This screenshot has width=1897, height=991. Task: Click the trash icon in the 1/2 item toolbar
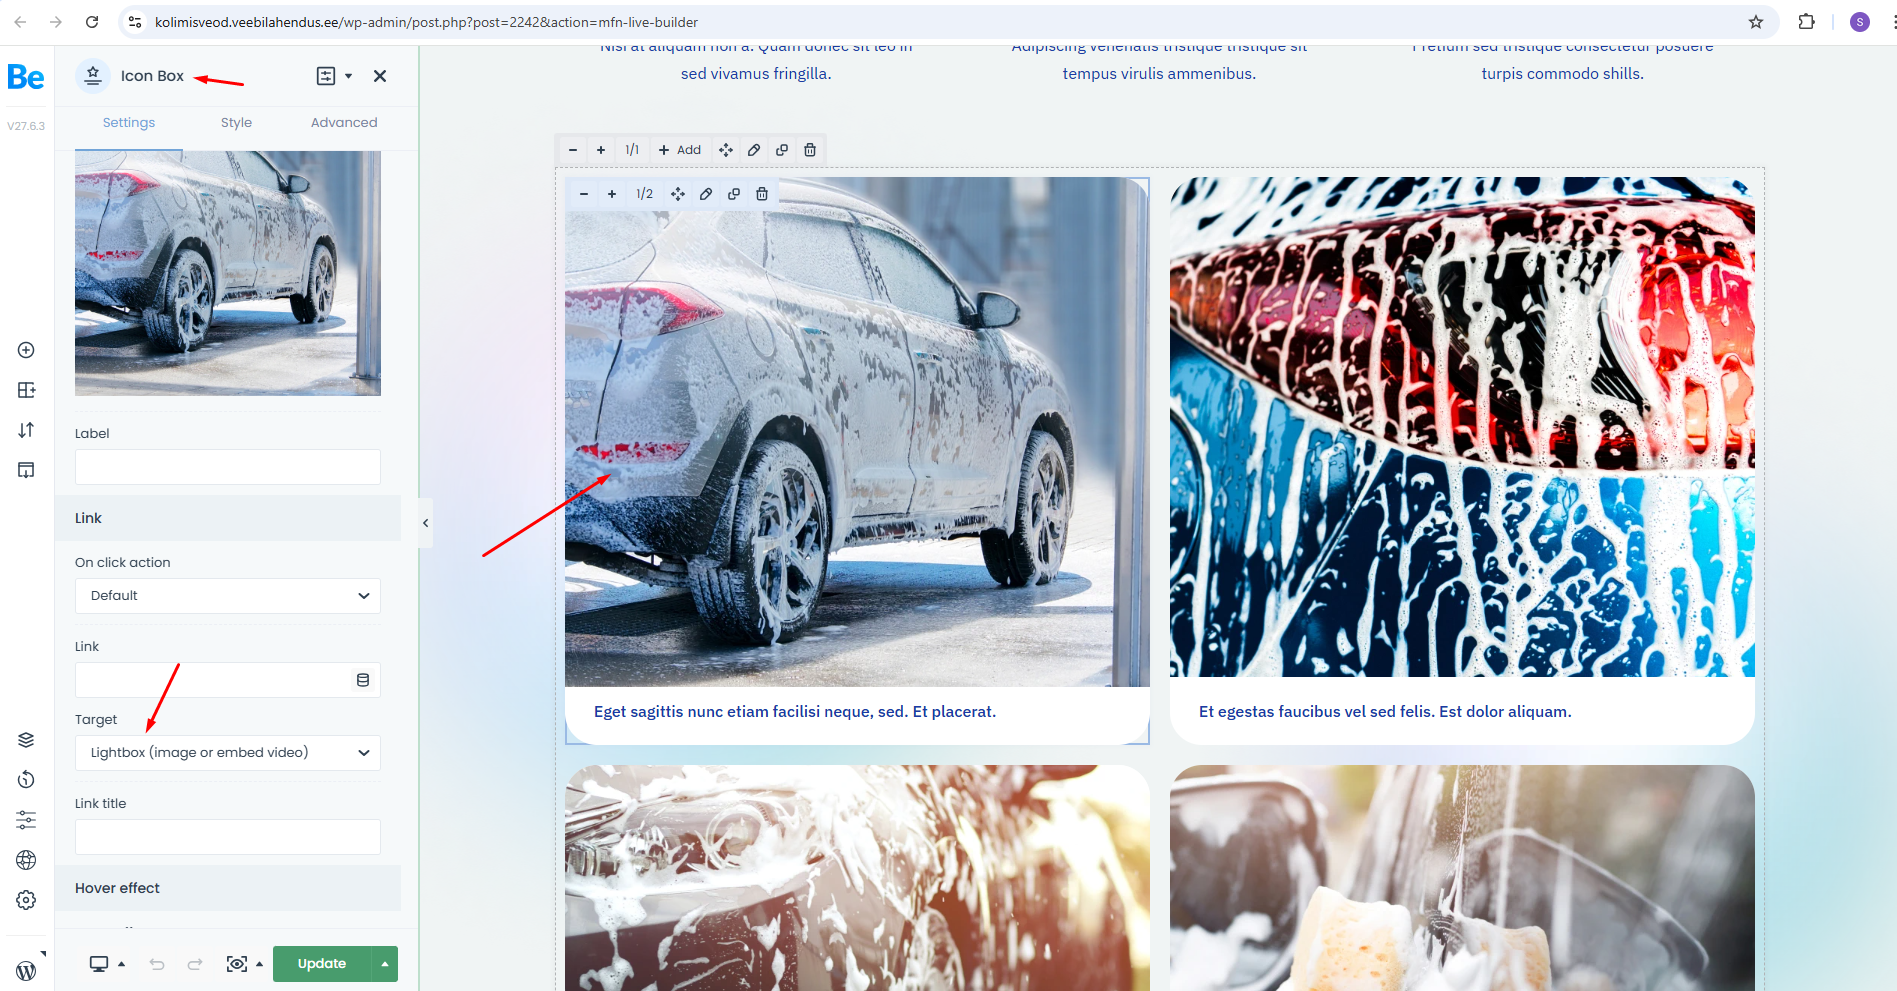coord(762,194)
